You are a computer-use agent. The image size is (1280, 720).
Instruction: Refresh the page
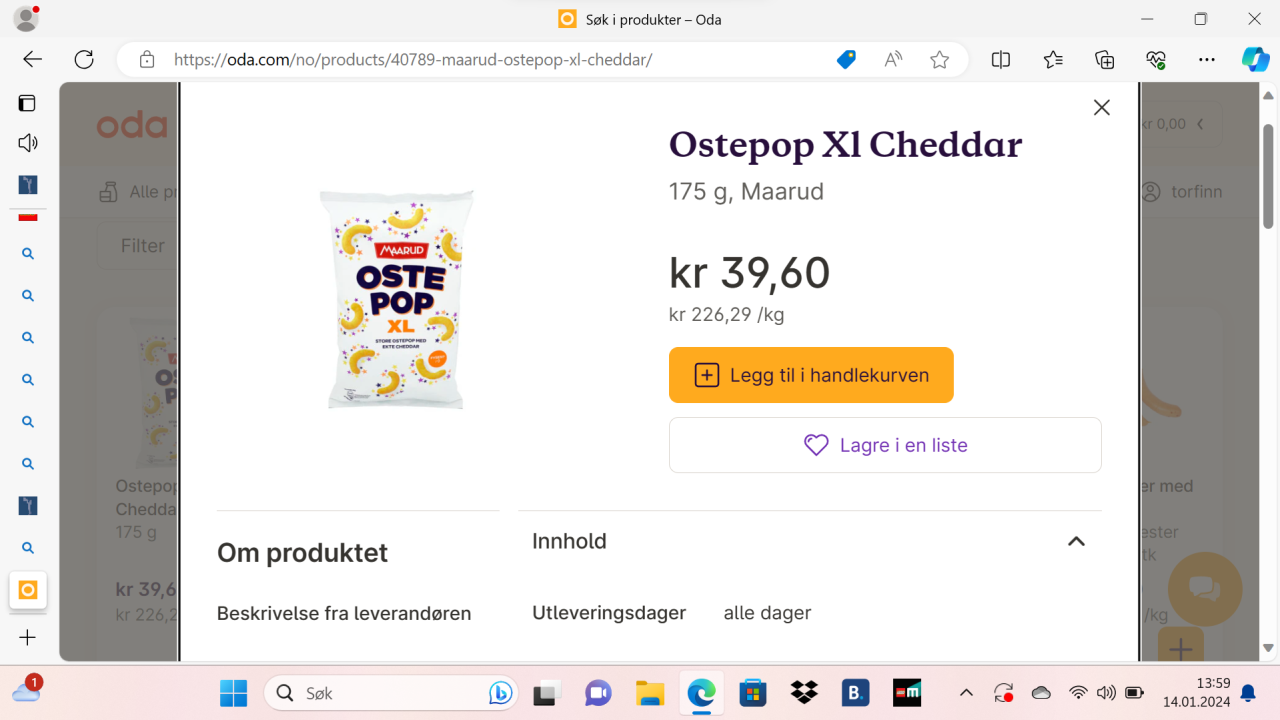click(84, 60)
